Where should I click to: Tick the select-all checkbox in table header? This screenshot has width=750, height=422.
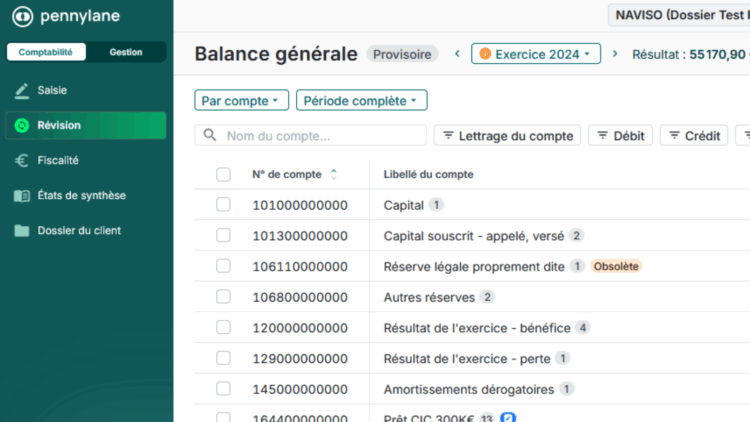[x=223, y=175]
